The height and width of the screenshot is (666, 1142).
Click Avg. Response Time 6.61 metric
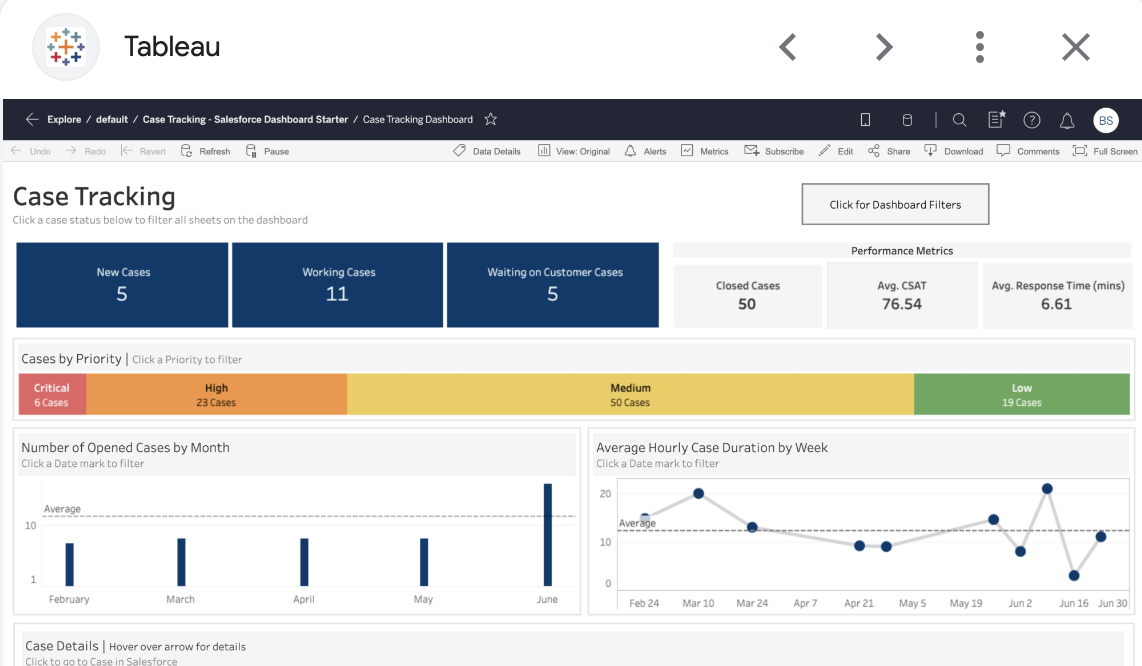[x=1057, y=295]
